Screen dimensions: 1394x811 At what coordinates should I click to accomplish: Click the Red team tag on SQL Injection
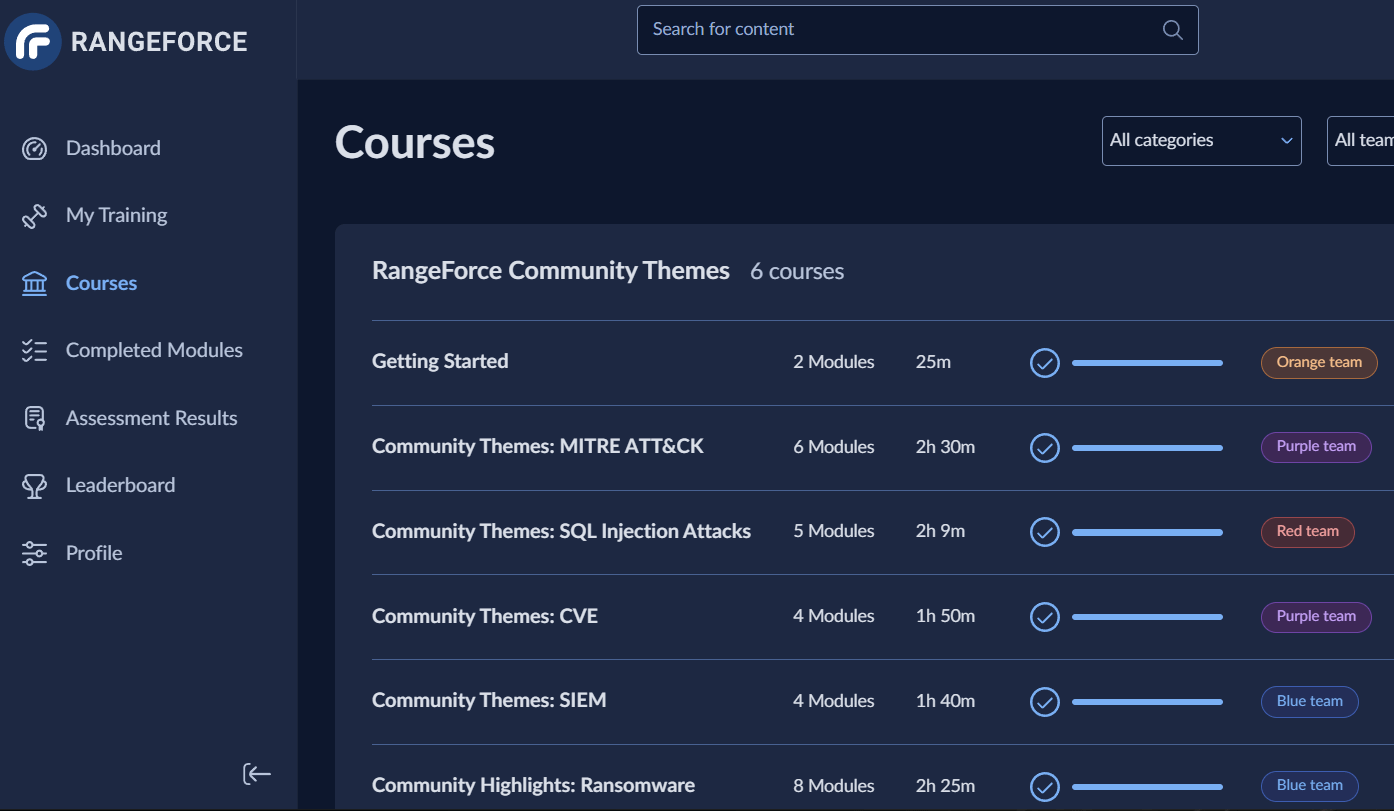point(1307,532)
